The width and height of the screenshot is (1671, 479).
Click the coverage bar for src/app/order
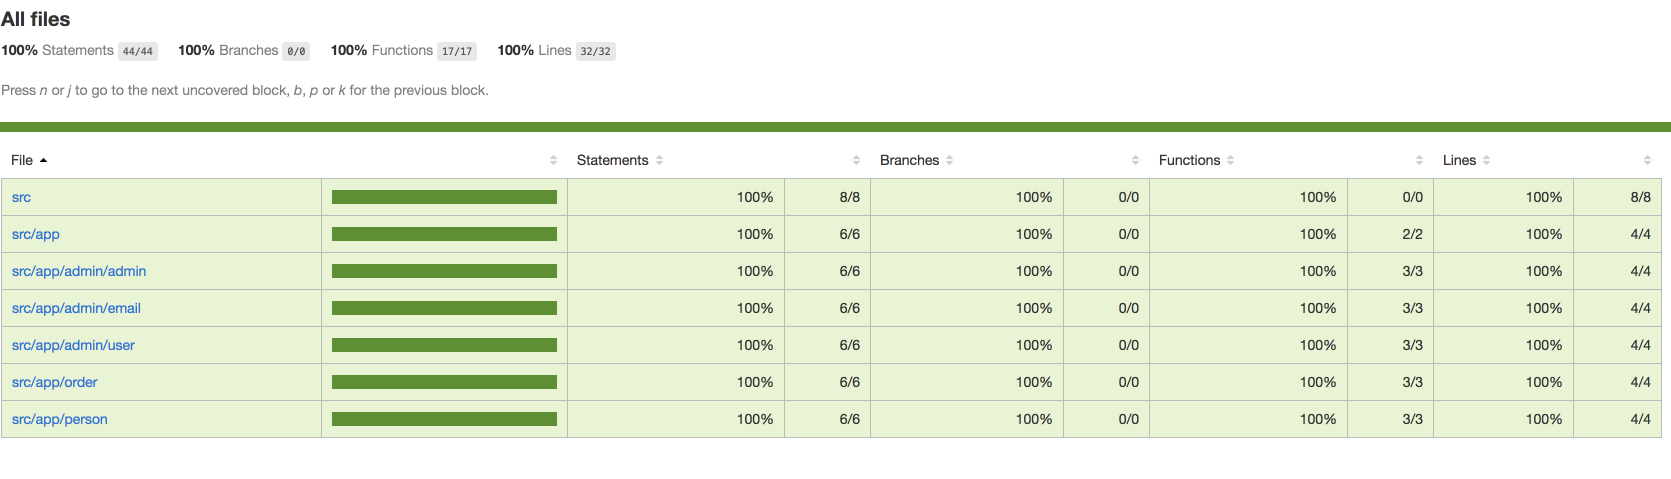tap(444, 382)
